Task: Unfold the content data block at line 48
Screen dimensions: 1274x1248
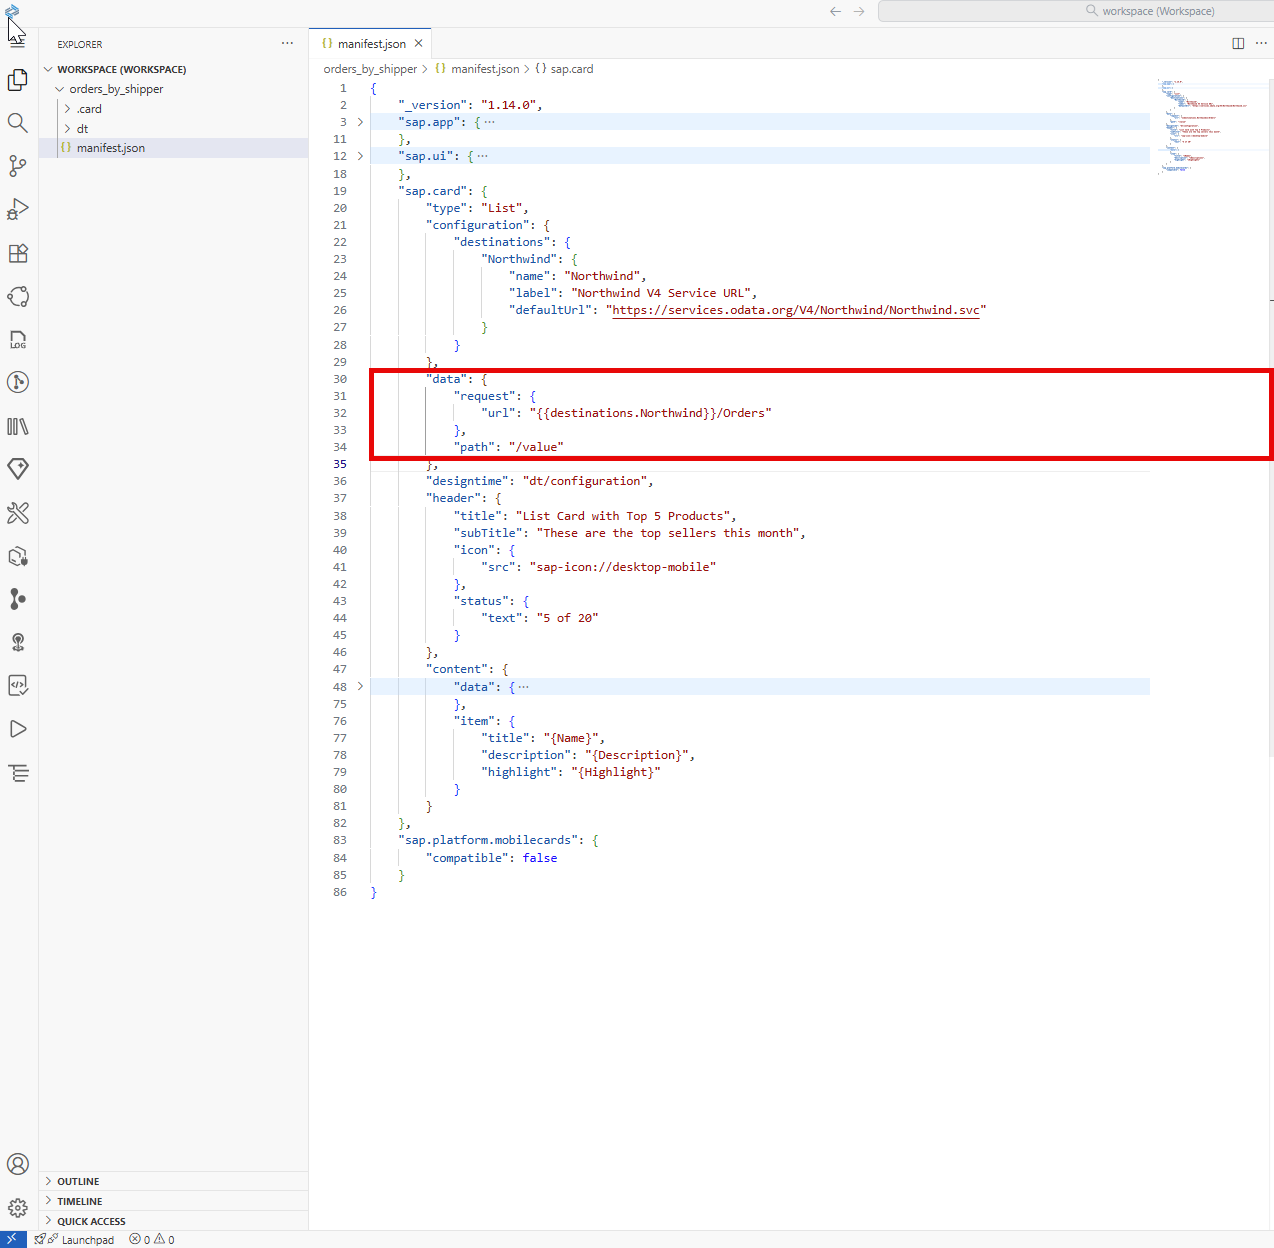Action: click(x=361, y=687)
